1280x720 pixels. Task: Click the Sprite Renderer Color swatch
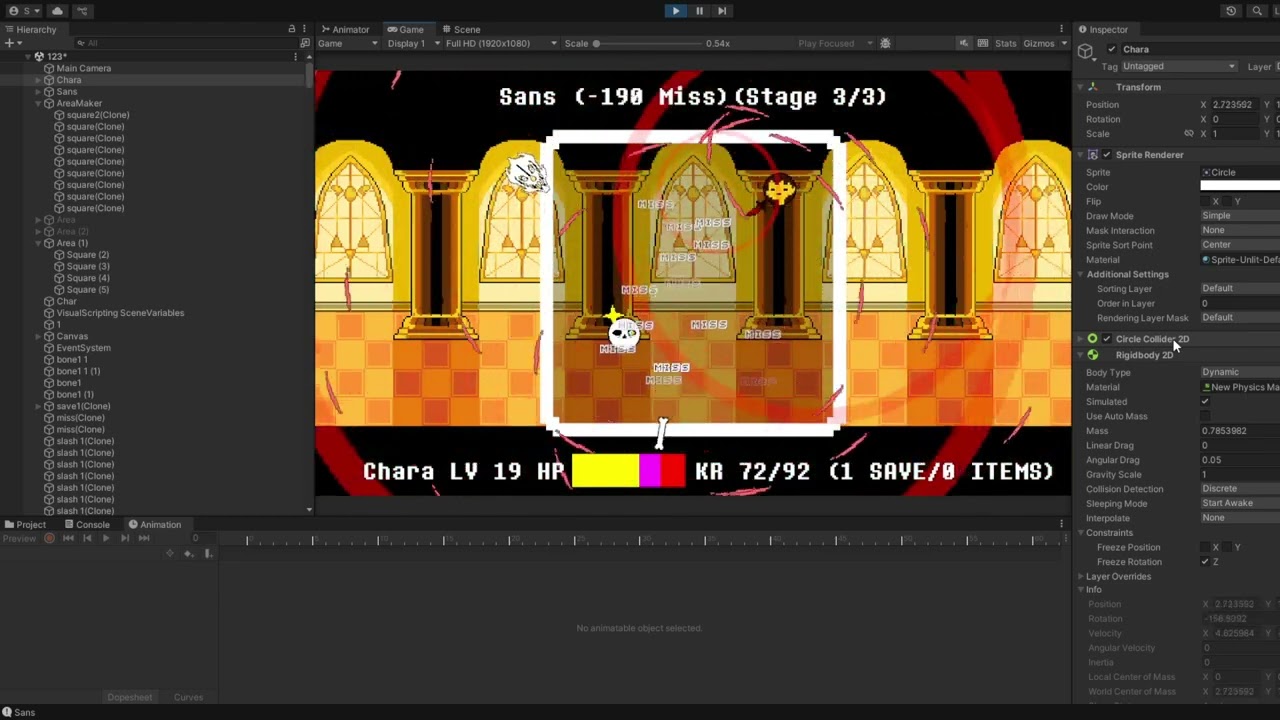tap(1240, 186)
